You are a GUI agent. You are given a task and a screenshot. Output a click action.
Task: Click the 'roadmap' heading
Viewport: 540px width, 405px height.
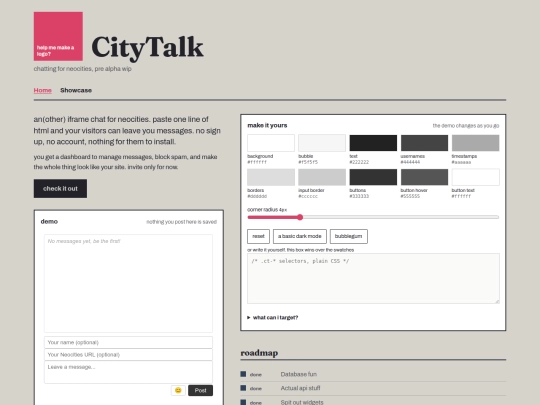pyautogui.click(x=259, y=353)
